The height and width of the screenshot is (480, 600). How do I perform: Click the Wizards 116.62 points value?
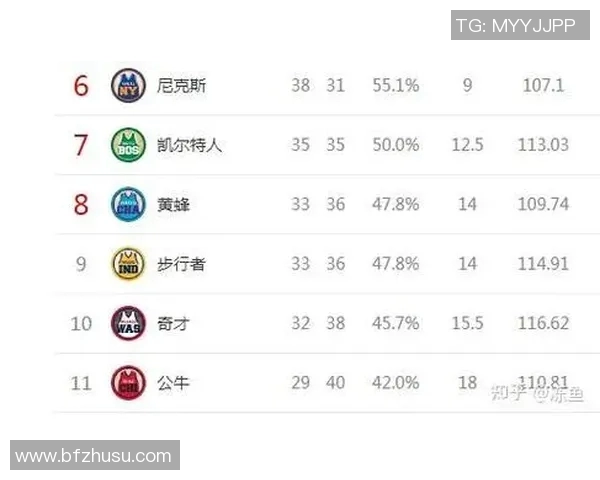(x=545, y=323)
